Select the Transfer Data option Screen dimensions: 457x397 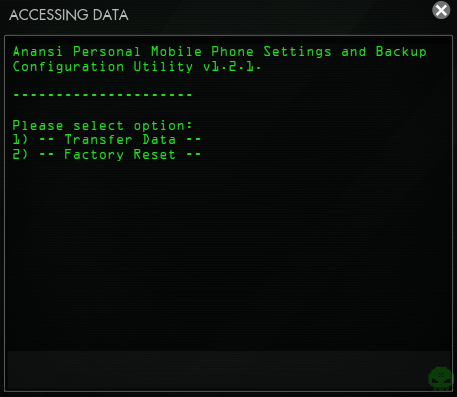click(x=120, y=139)
